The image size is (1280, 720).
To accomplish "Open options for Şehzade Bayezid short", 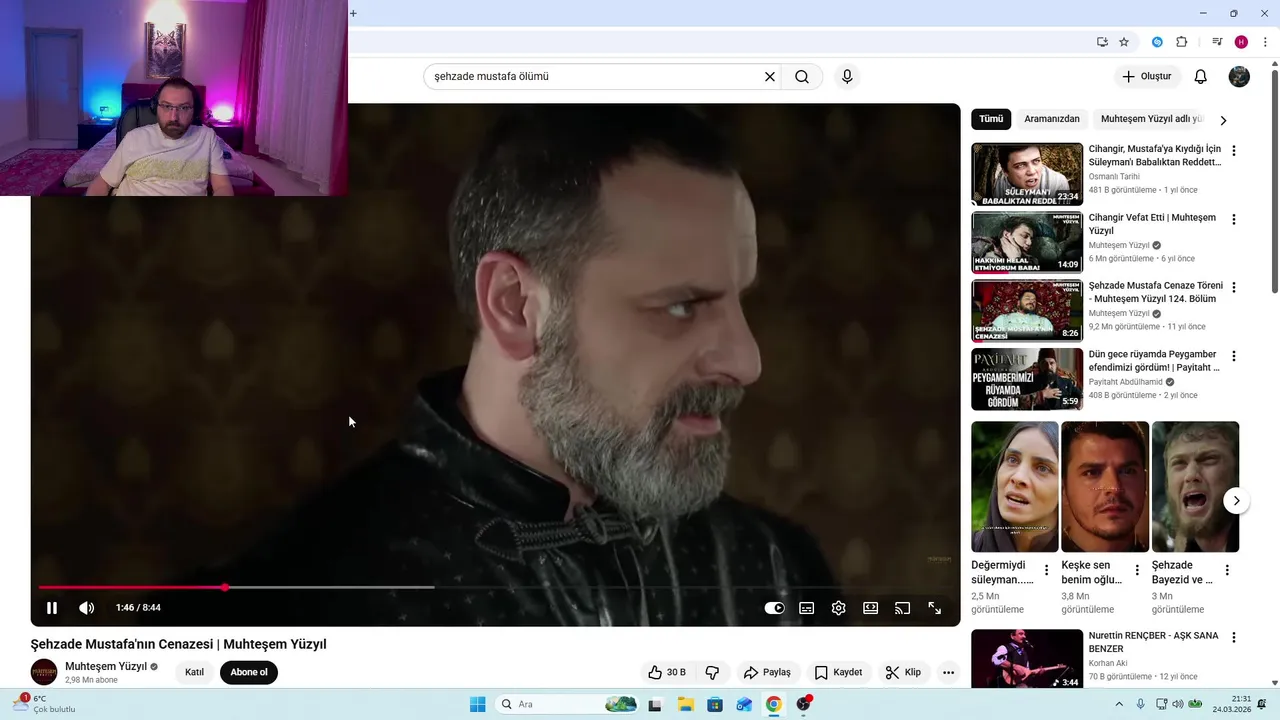I will (1227, 570).
